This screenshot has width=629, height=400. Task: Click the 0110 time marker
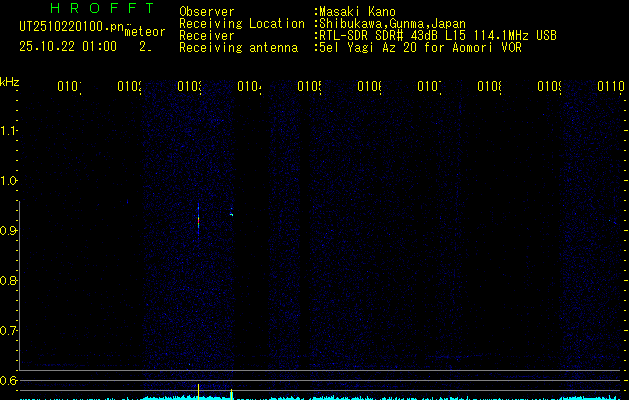click(611, 86)
